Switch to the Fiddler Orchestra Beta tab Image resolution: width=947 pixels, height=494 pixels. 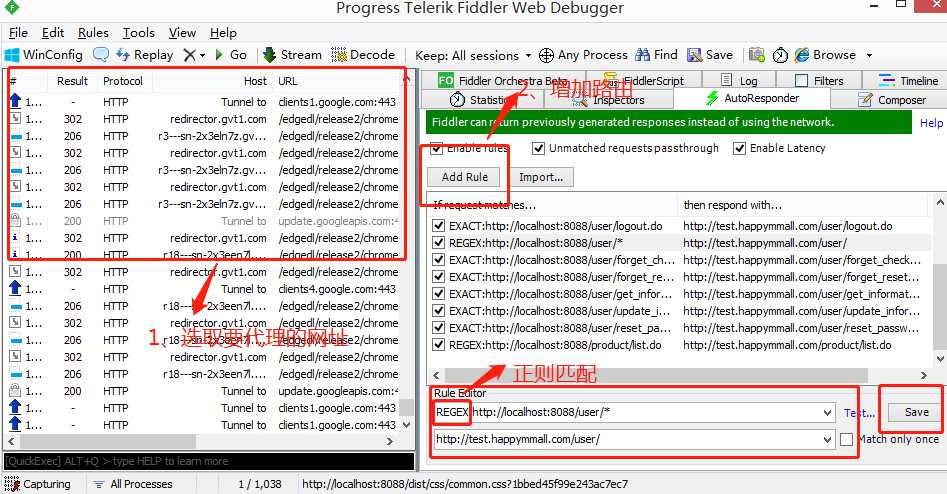click(x=503, y=80)
